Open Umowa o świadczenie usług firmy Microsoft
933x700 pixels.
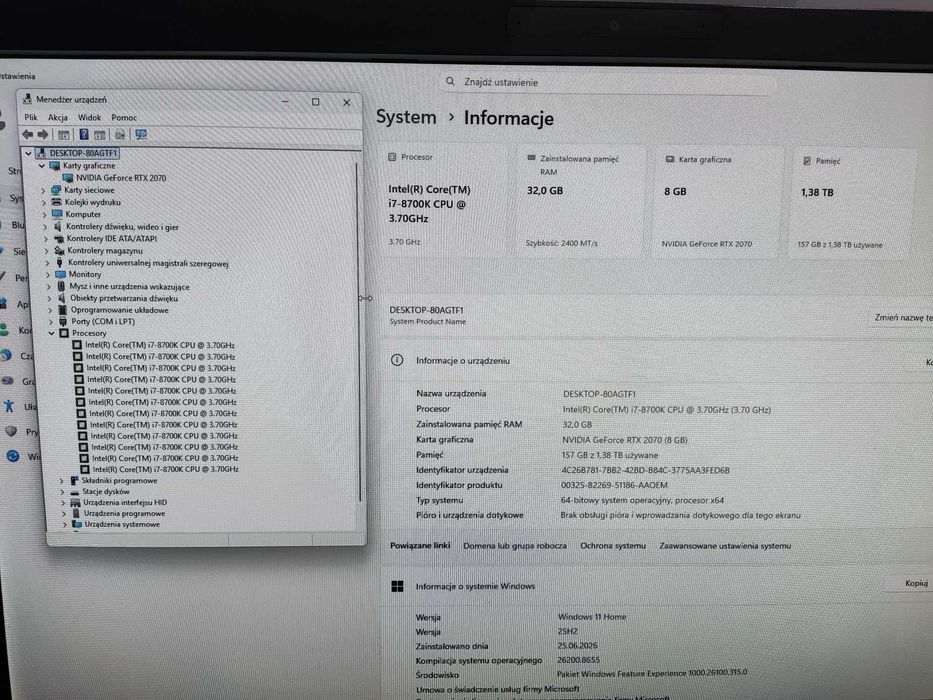pyautogui.click(x=497, y=689)
